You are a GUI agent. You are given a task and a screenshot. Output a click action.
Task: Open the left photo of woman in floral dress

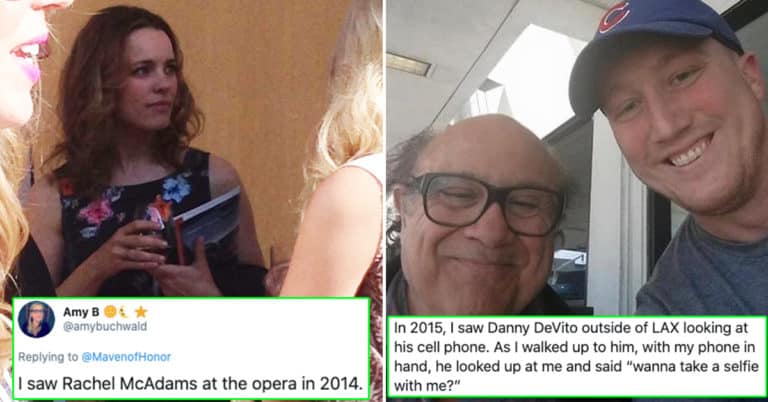click(x=191, y=148)
